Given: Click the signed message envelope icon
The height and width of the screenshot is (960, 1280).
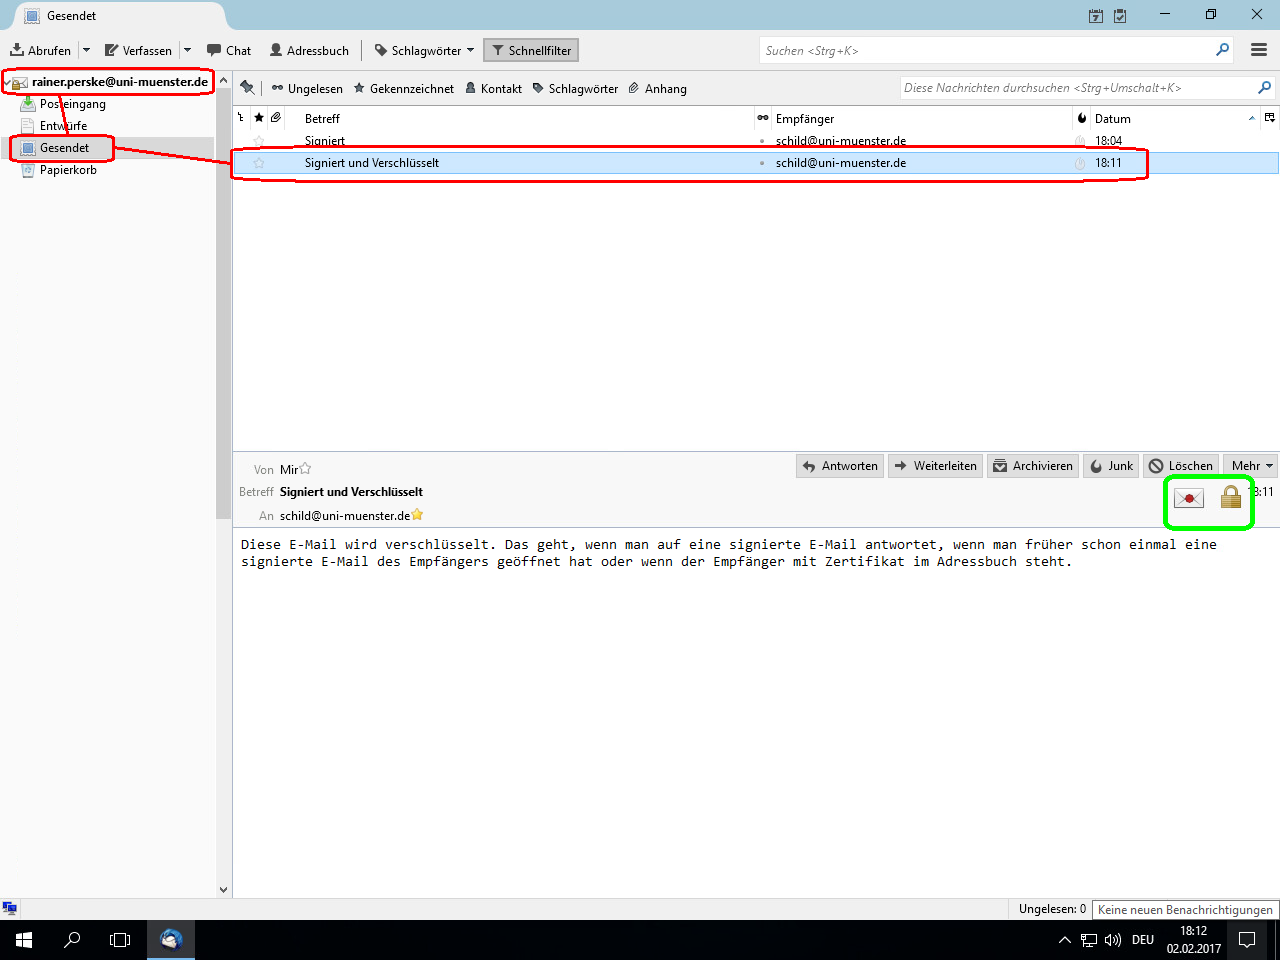Looking at the screenshot, I should point(1188,498).
